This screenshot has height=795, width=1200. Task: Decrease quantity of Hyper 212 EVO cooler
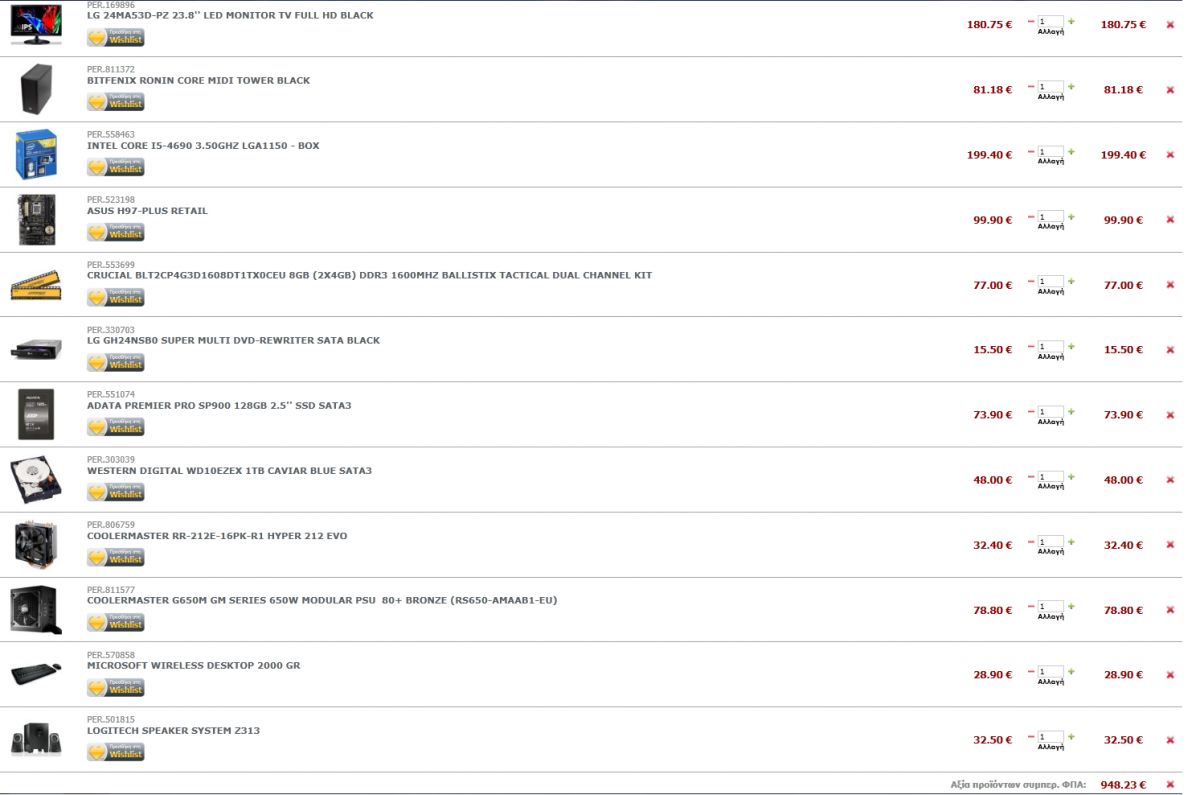click(1031, 541)
